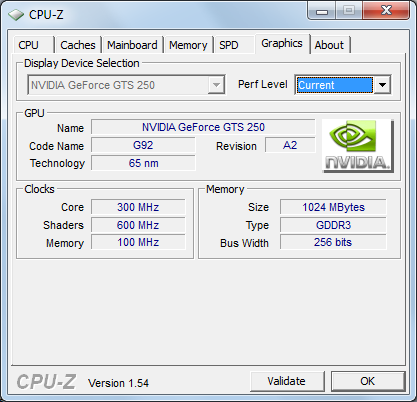417x402 pixels.
Task: Click the NVIDIA logo image
Action: pyautogui.click(x=358, y=146)
